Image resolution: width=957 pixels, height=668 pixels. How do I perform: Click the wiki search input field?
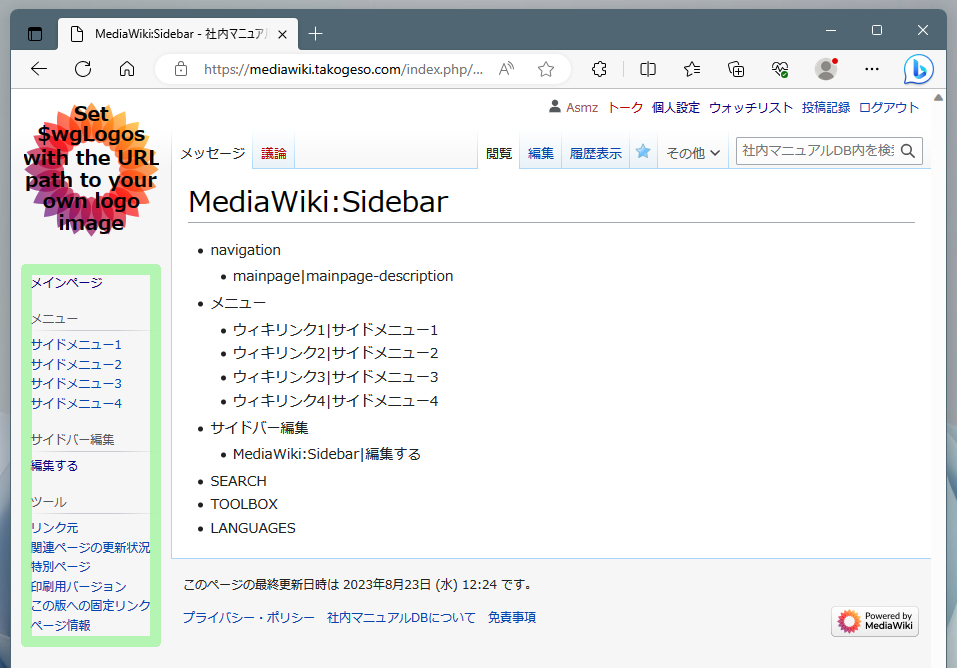816,151
